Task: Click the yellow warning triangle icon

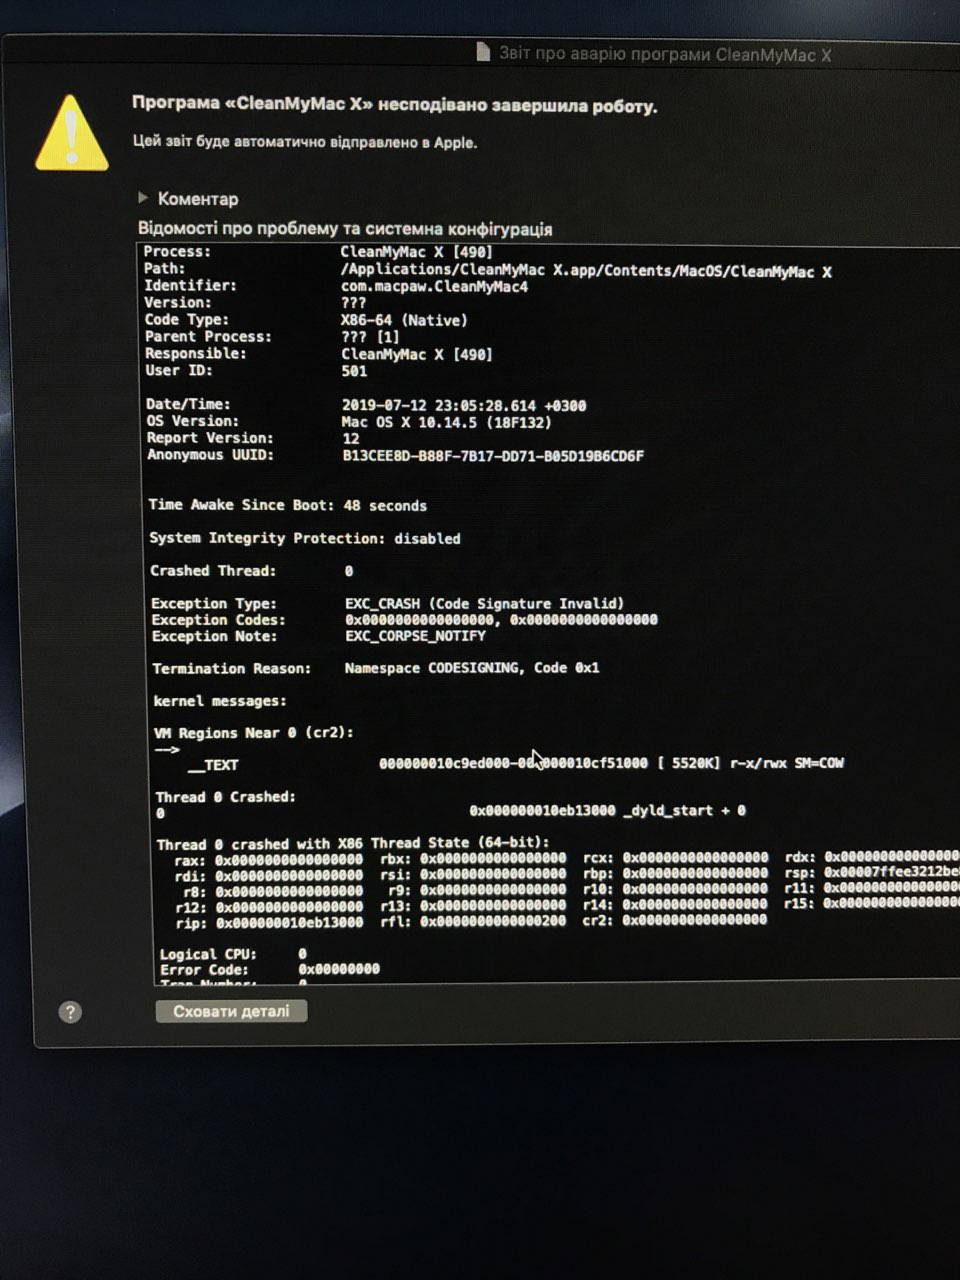Action: (x=71, y=133)
